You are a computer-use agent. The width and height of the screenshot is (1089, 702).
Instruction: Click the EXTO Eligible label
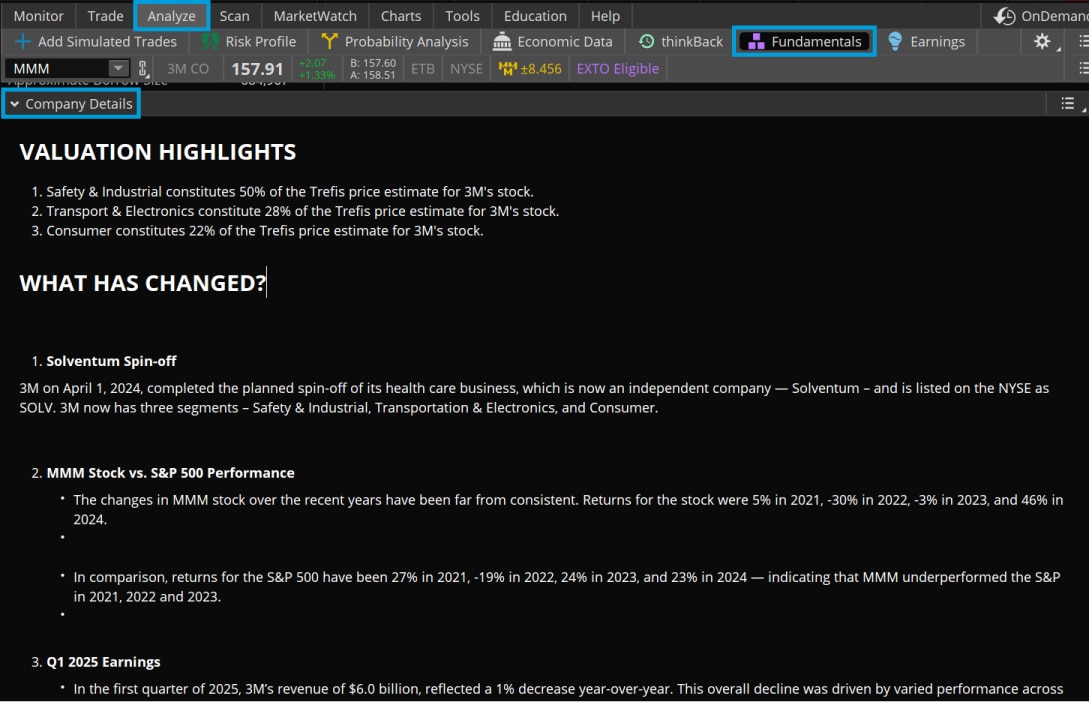(x=617, y=69)
